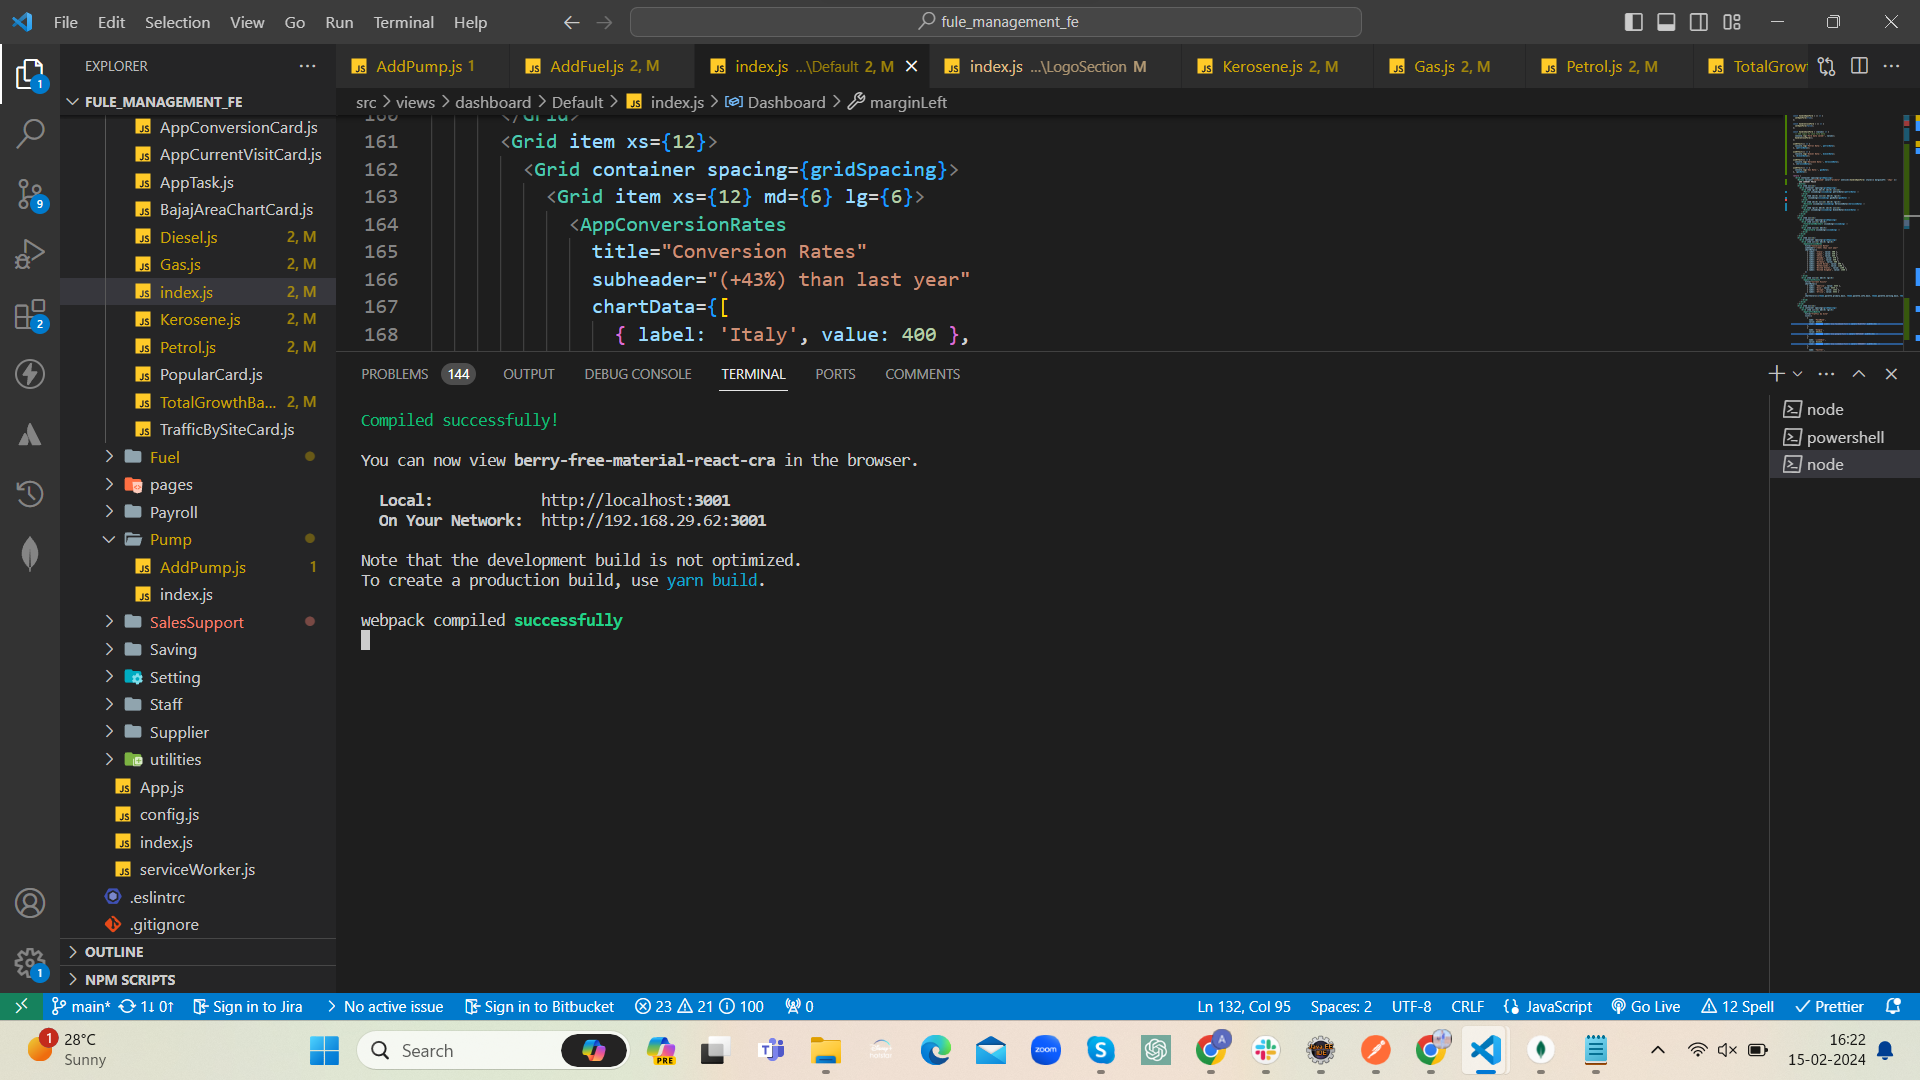Click the fule_management_fe search box
Screen dimensions: 1920x1080
[996, 22]
